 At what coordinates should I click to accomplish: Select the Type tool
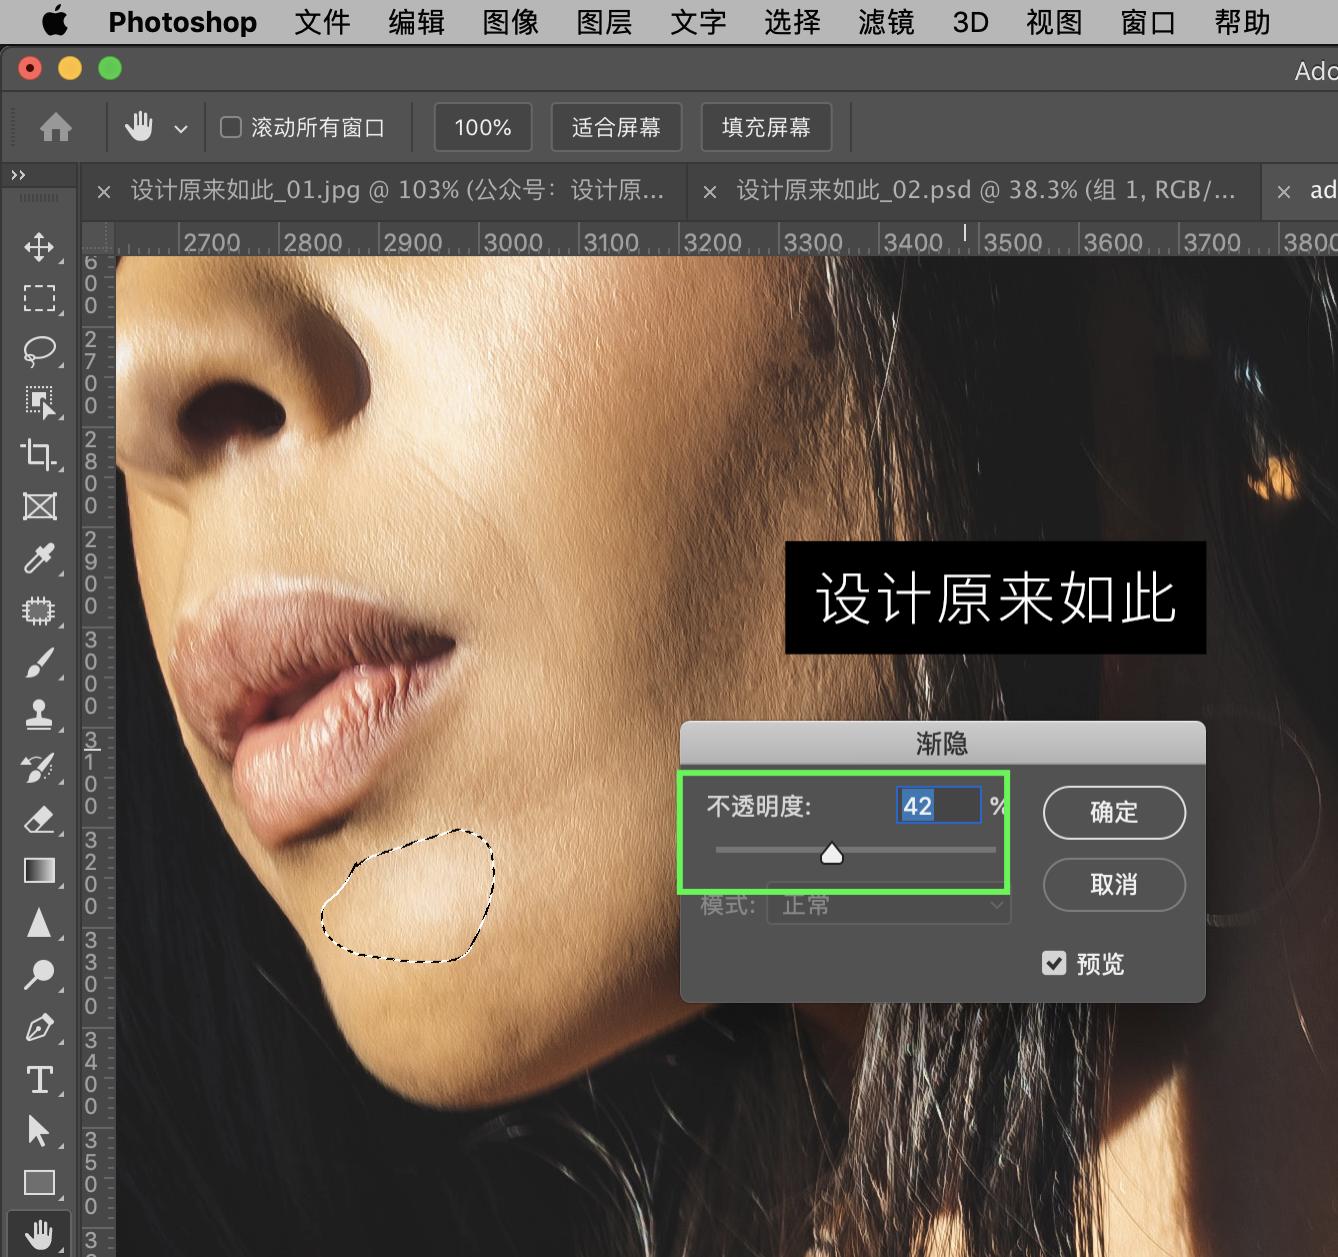pyautogui.click(x=40, y=1079)
